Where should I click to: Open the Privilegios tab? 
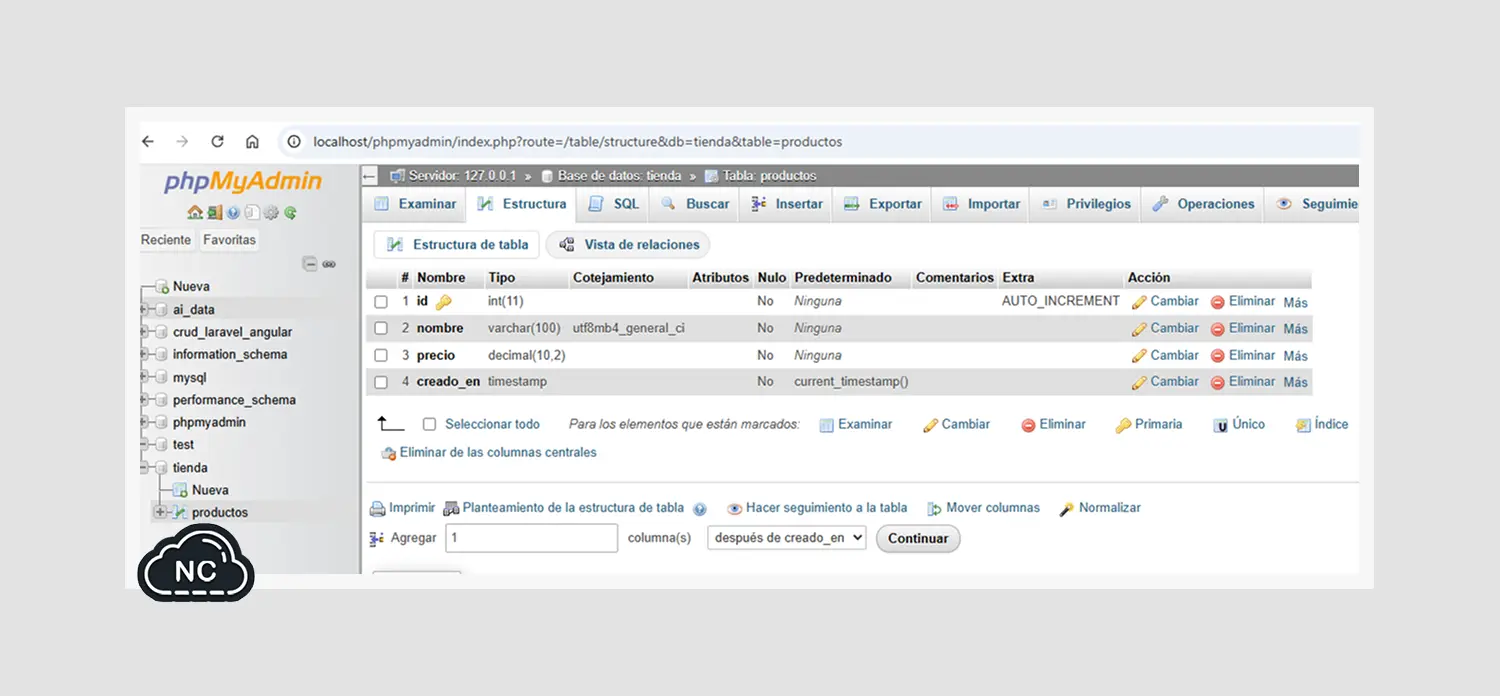pyautogui.click(x=1086, y=204)
